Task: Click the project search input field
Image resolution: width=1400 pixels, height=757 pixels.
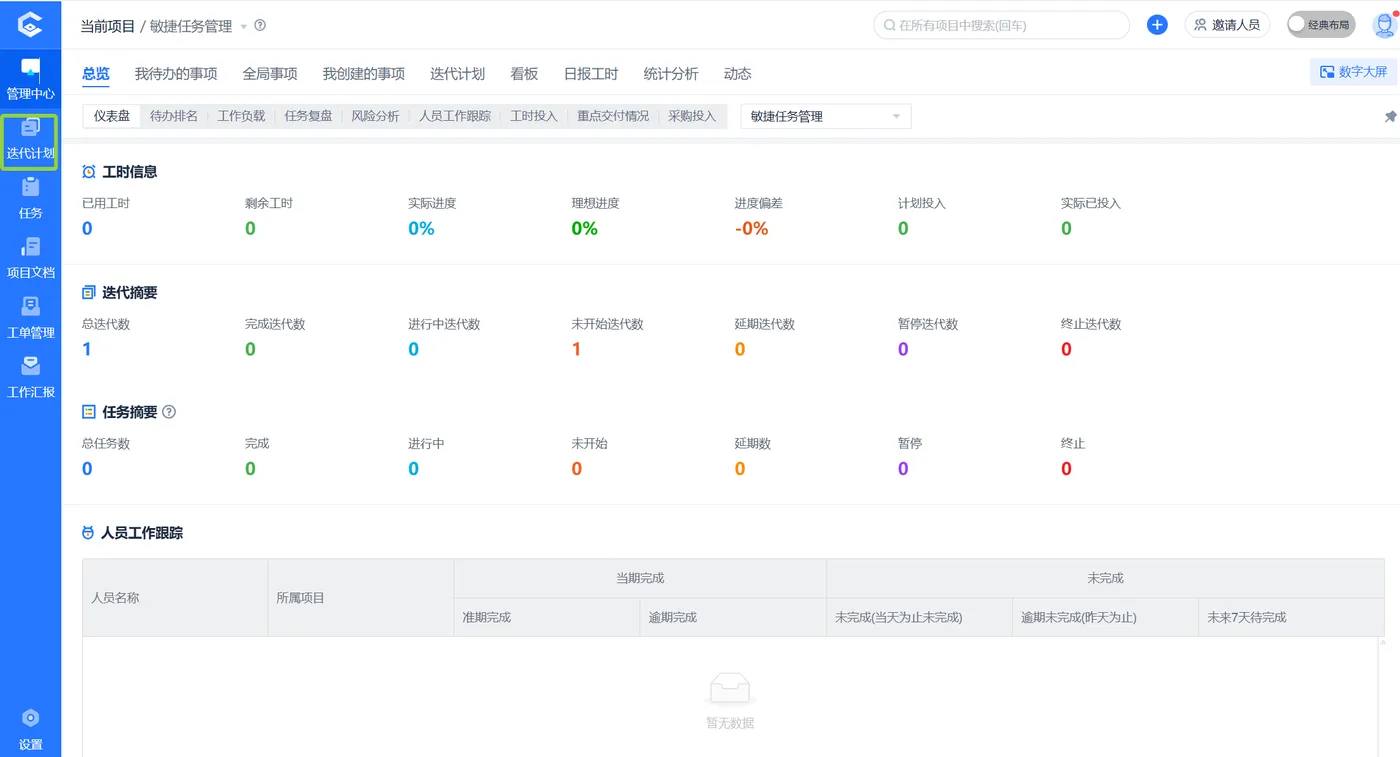Action: point(1000,25)
